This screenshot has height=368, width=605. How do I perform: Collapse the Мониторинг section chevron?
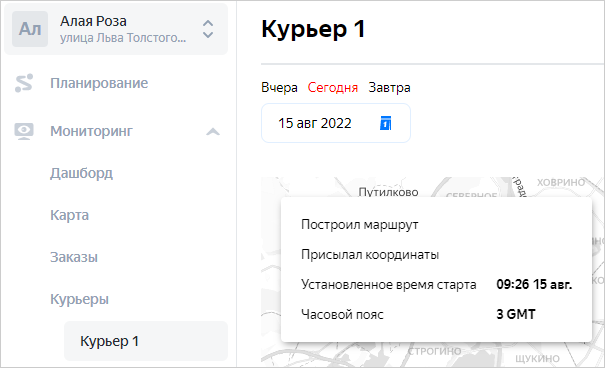coord(213,132)
